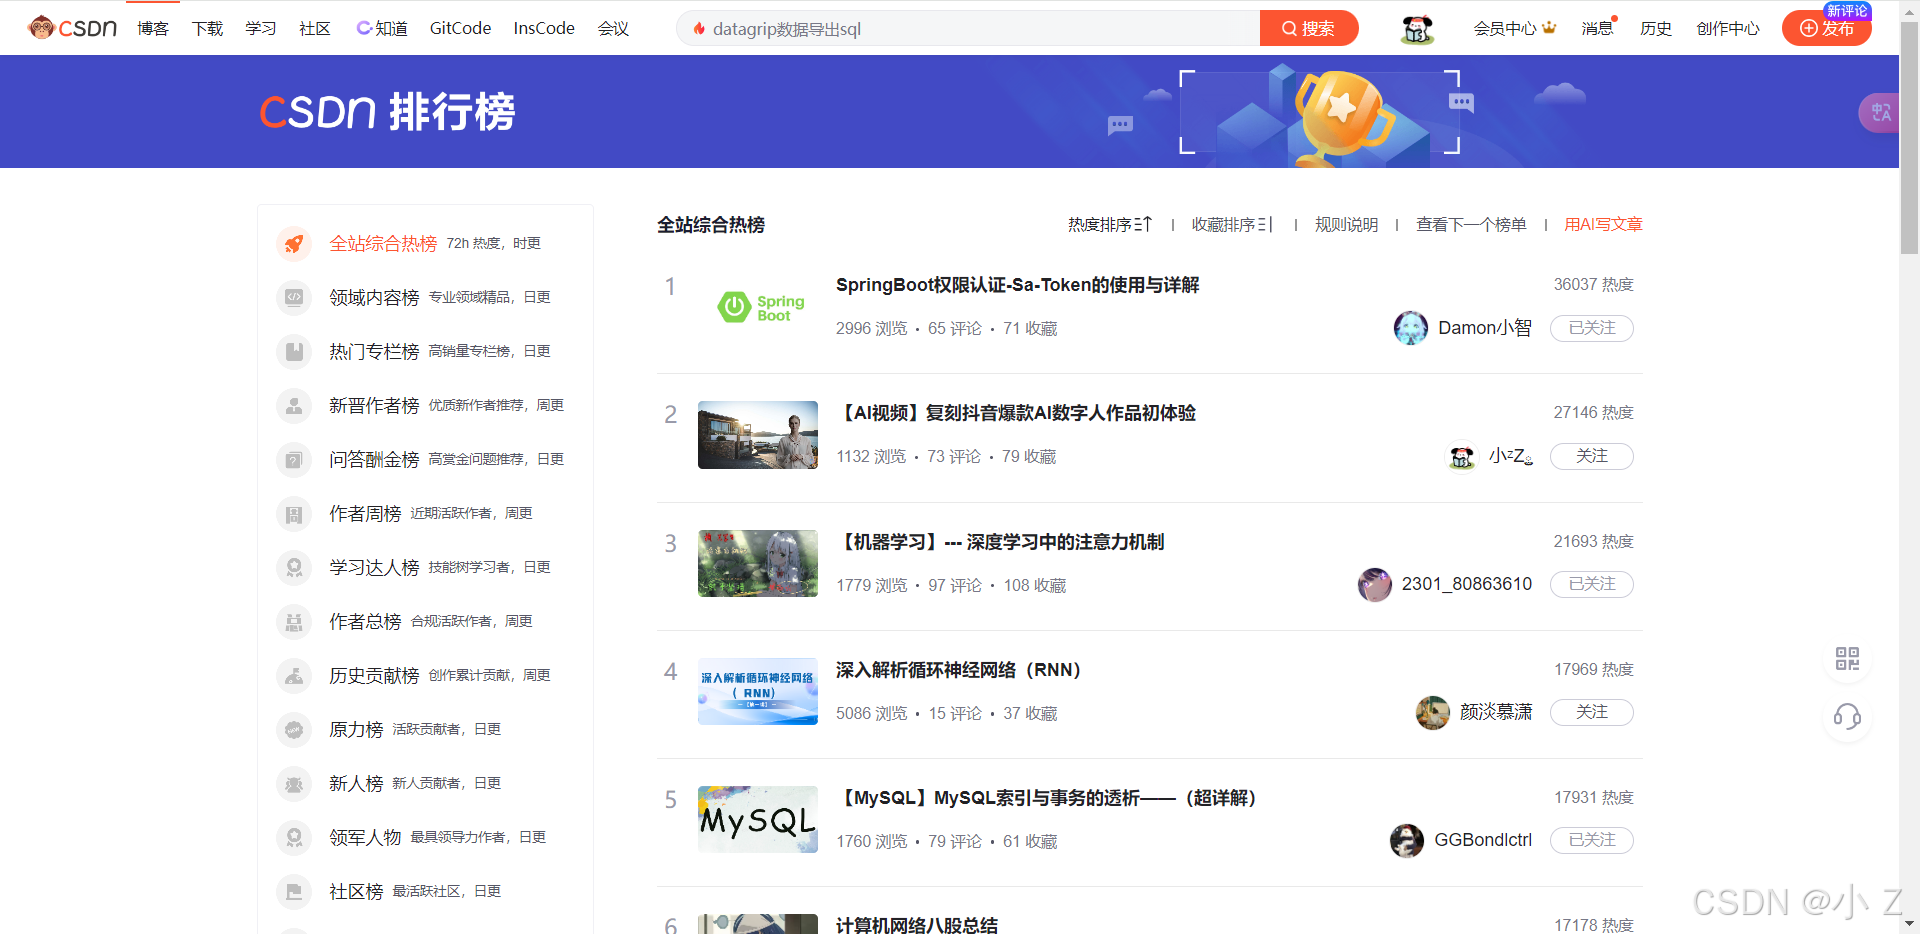1920x934 pixels.
Task: Open 用AI写文章 link
Action: [1603, 225]
